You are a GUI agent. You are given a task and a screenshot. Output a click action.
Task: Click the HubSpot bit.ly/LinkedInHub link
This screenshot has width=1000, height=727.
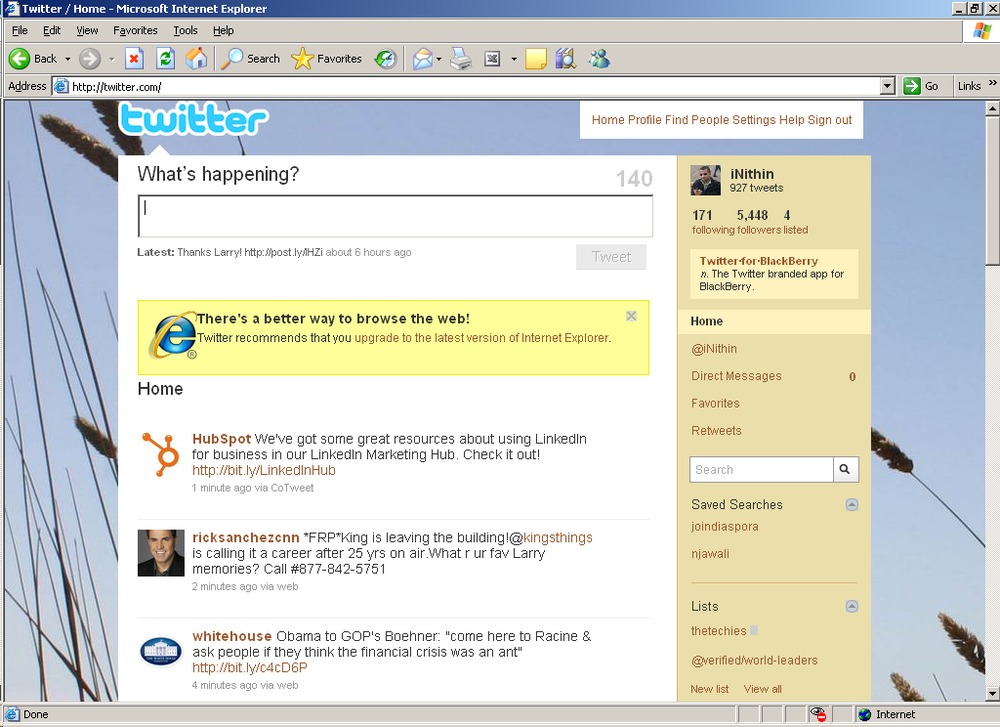[264, 470]
